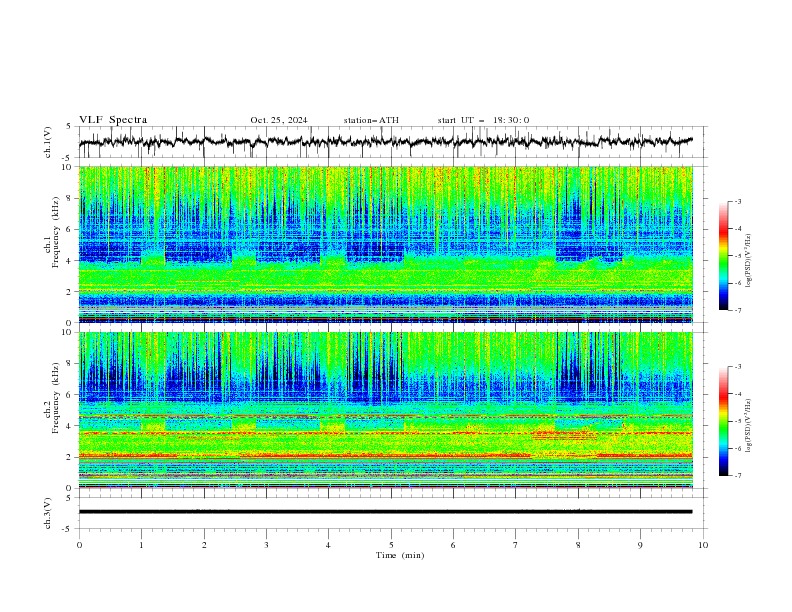
Task: Click the "VLF Spectra" title text
Action: (x=113, y=120)
